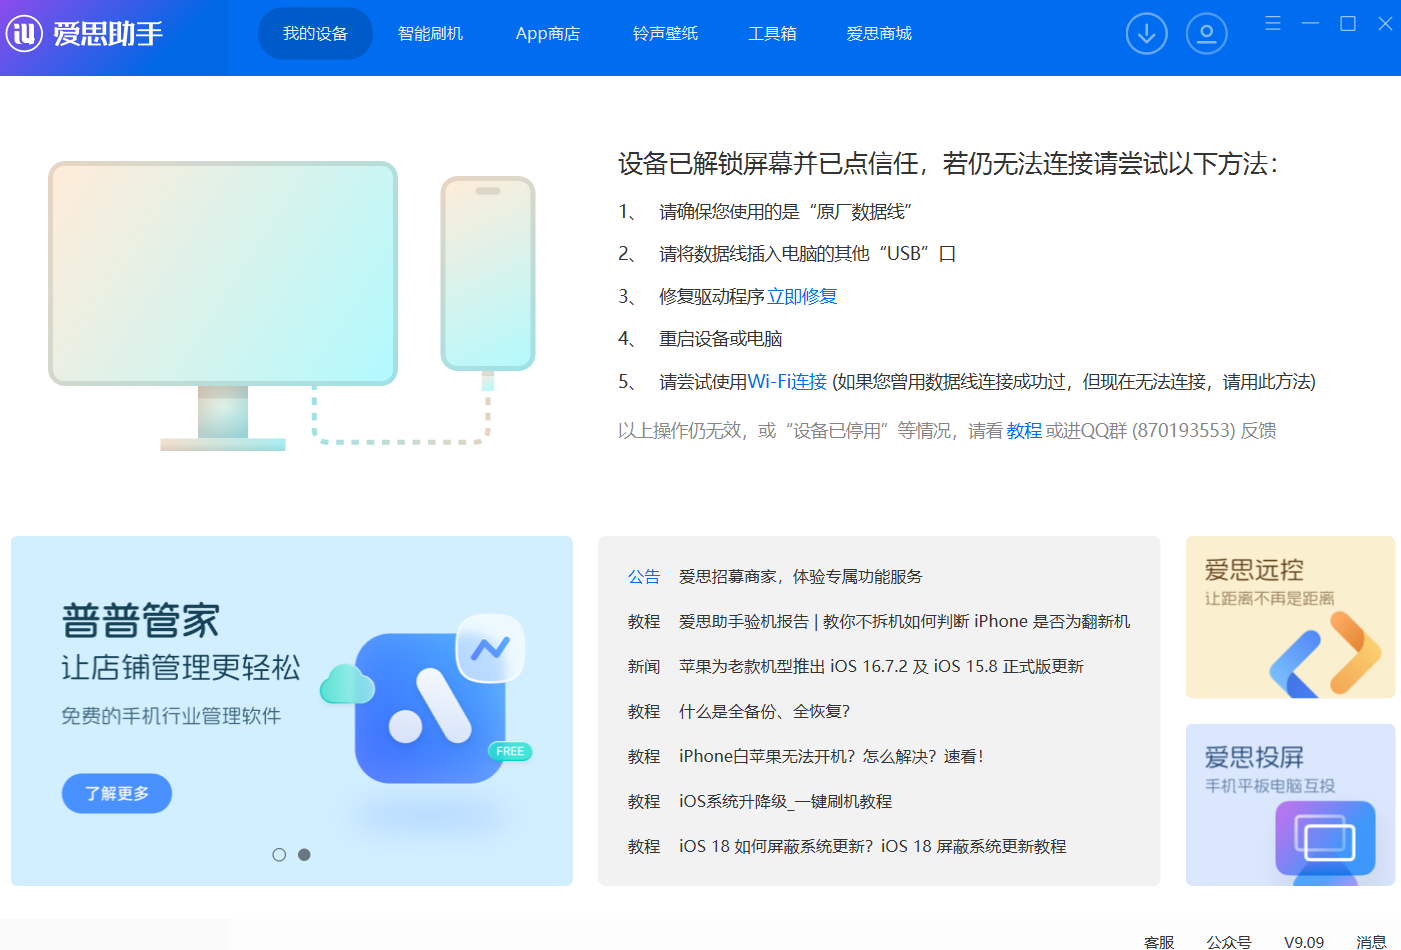Select the first banner carousel dot

click(x=279, y=855)
